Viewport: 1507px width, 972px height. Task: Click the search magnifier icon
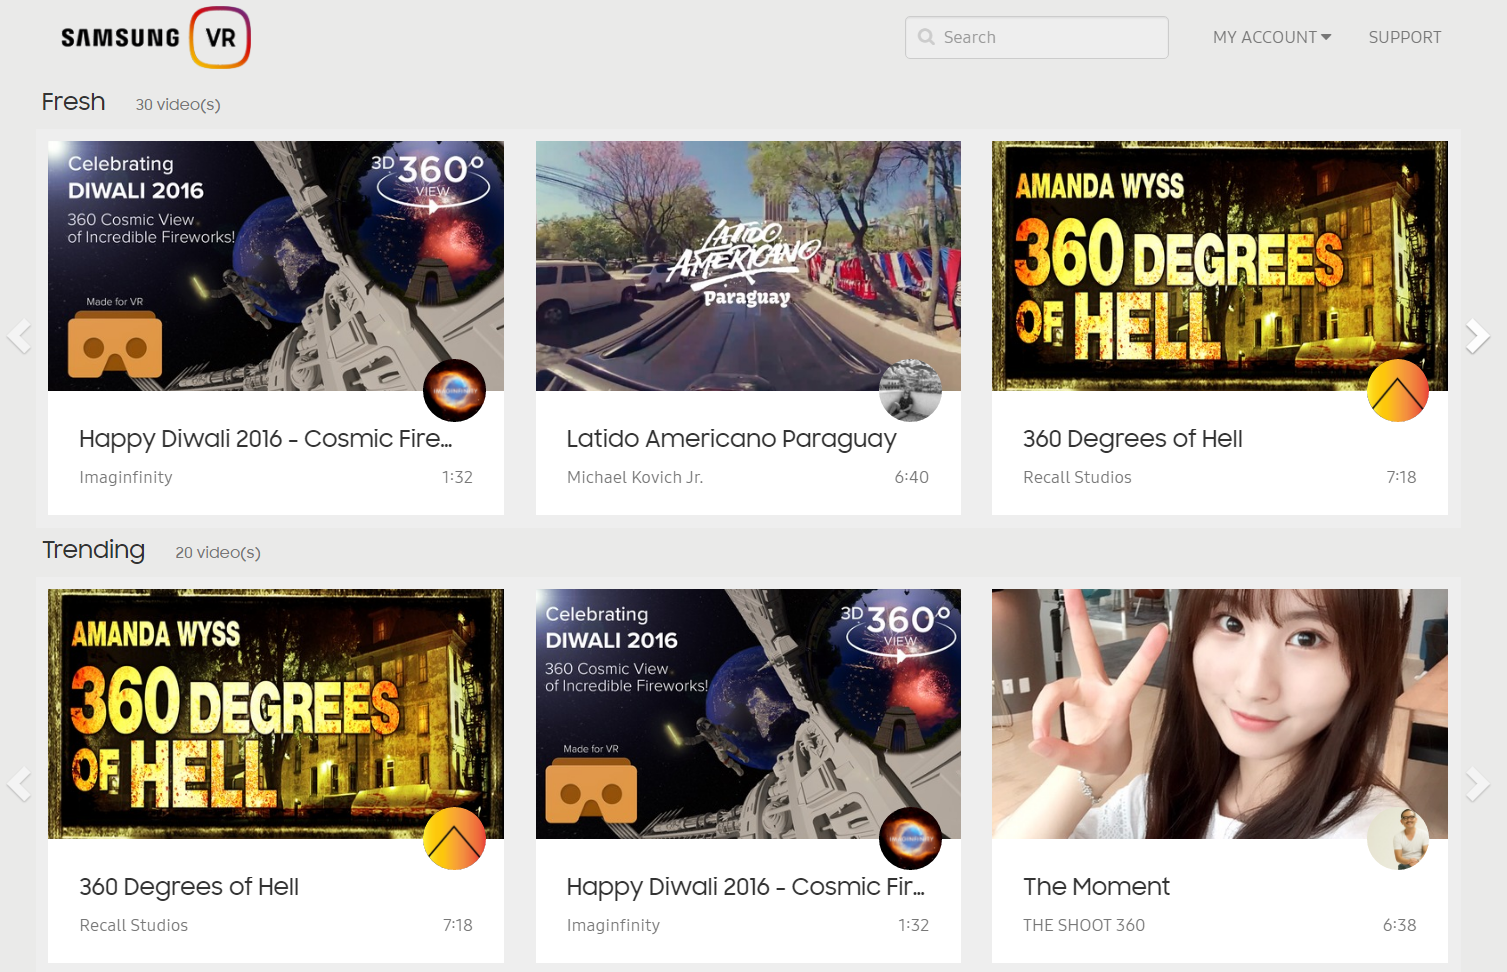[926, 37]
